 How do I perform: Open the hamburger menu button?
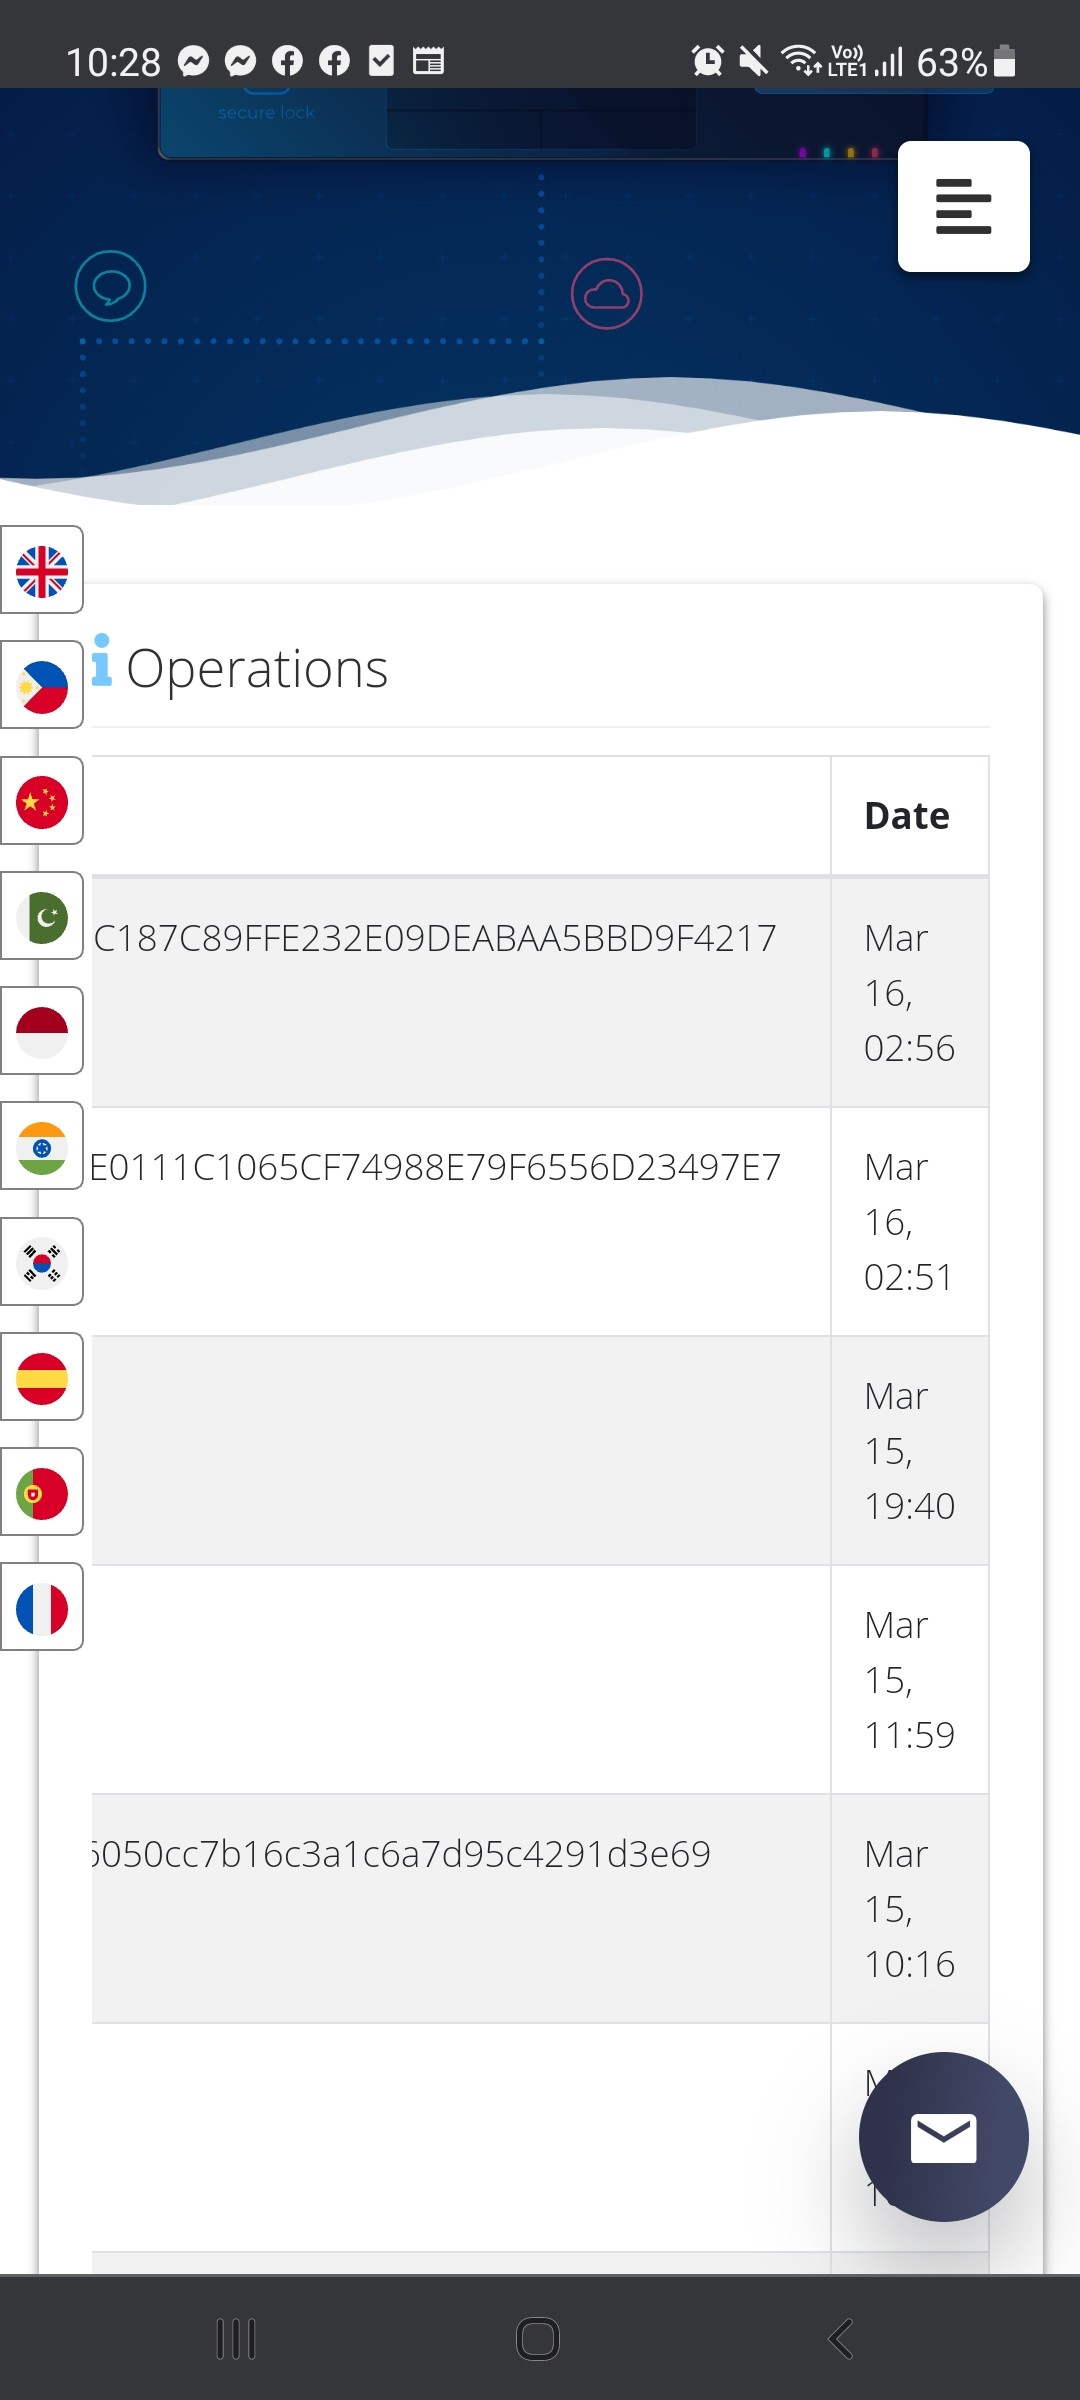(963, 206)
